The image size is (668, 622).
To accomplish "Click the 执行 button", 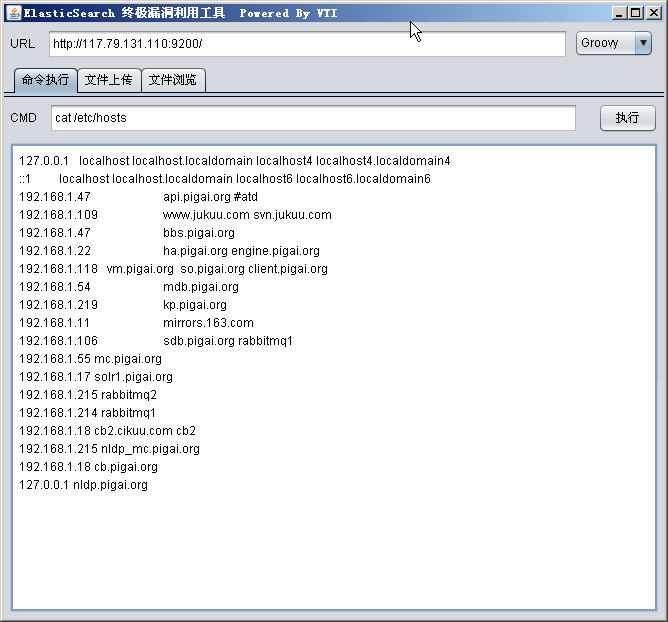I will click(627, 118).
